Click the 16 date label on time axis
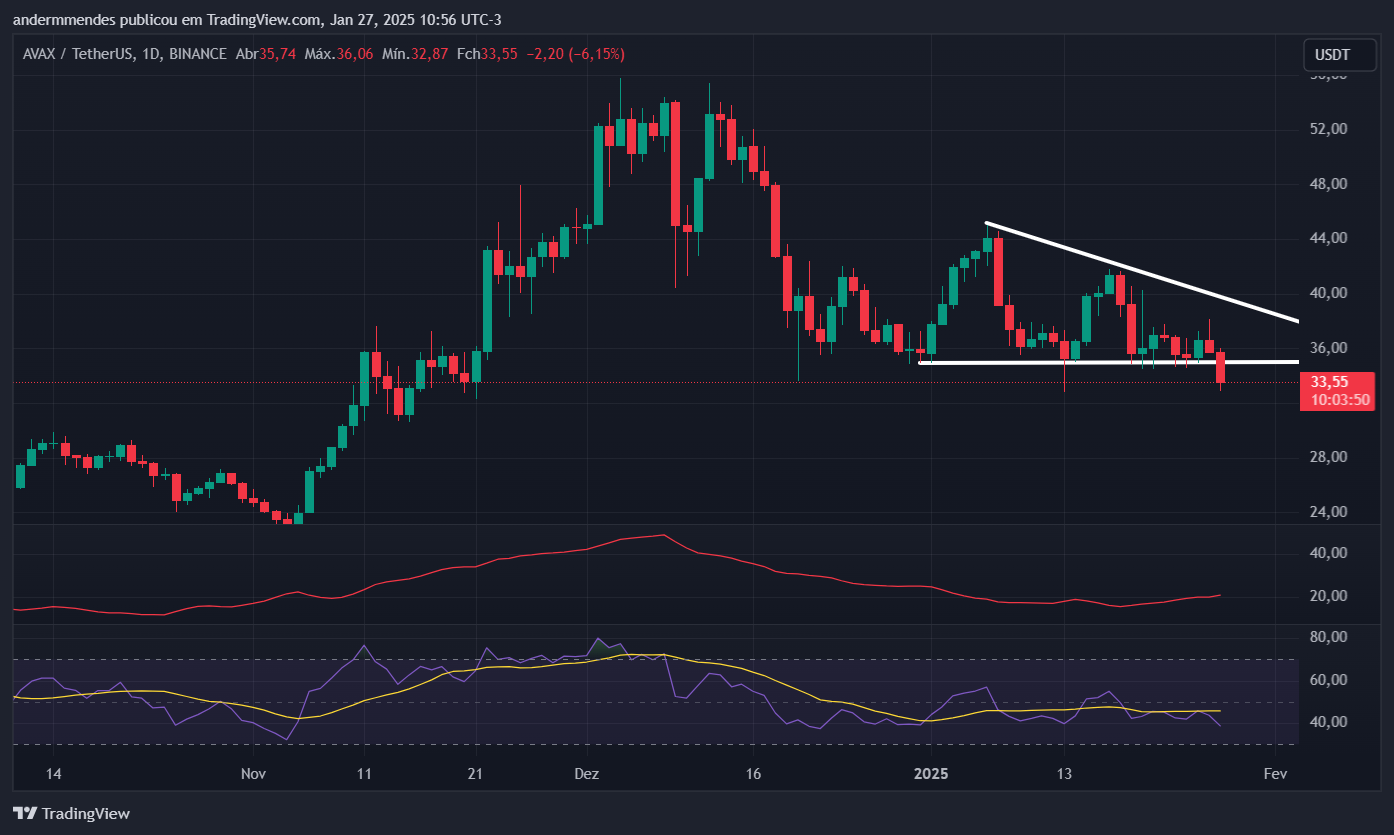This screenshot has height=835, width=1394. click(x=753, y=774)
